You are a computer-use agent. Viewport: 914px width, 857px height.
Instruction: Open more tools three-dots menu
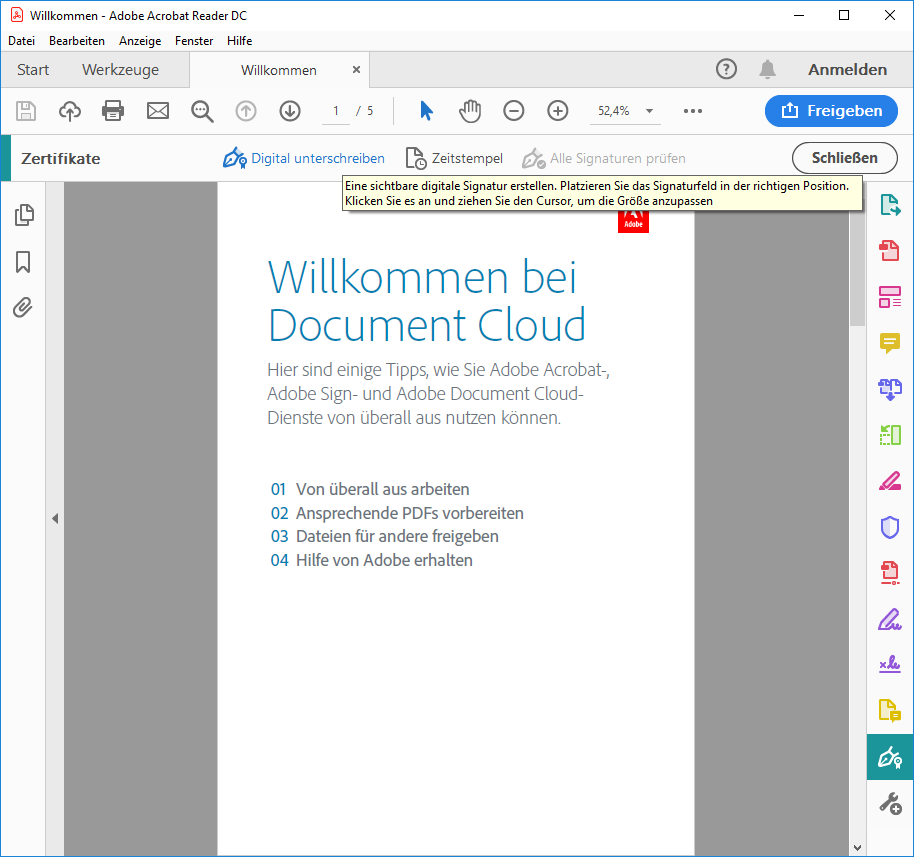point(692,111)
